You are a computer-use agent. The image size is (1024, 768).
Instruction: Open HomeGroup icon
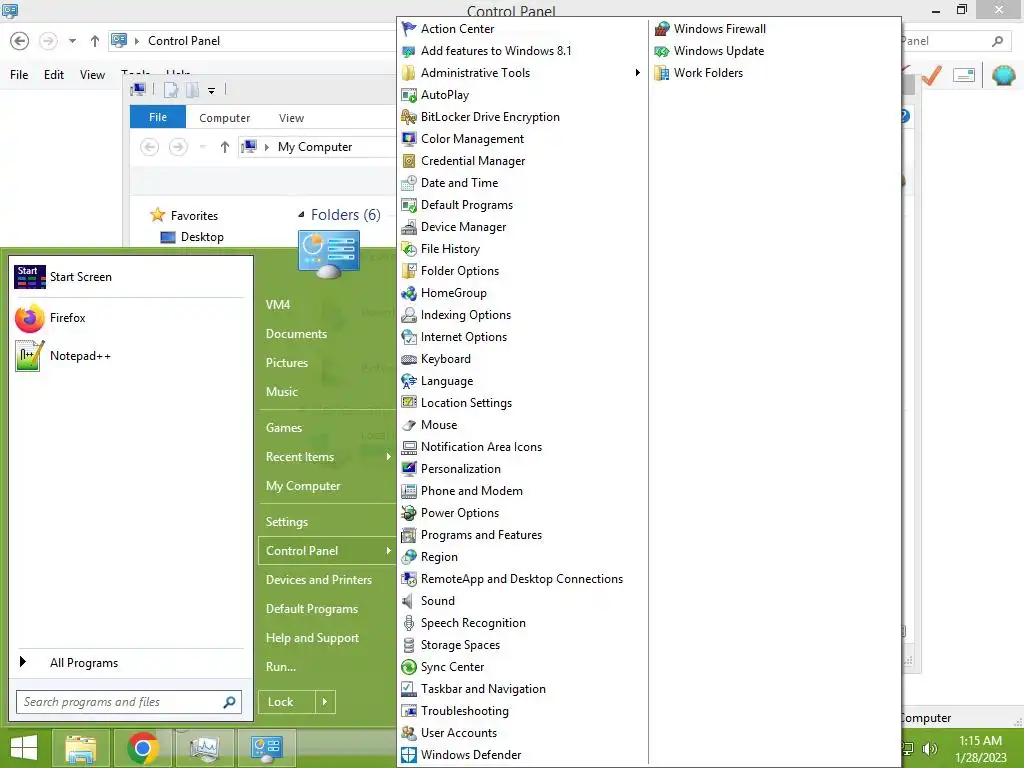(x=409, y=293)
